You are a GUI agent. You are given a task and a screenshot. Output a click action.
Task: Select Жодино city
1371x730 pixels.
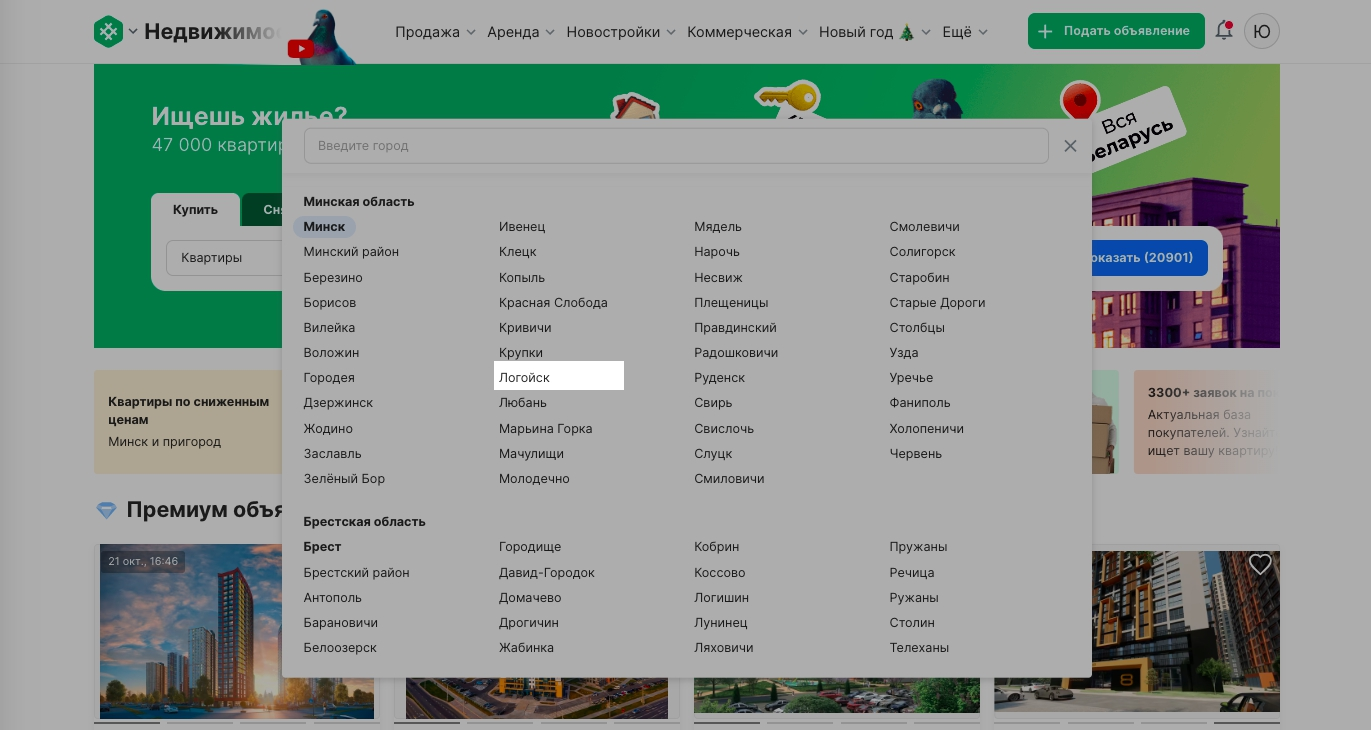click(328, 429)
